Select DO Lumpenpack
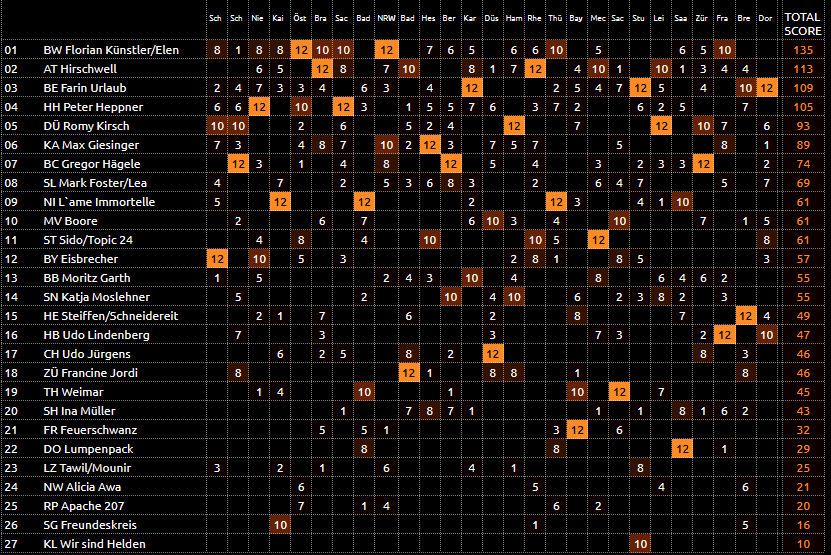 (89, 450)
